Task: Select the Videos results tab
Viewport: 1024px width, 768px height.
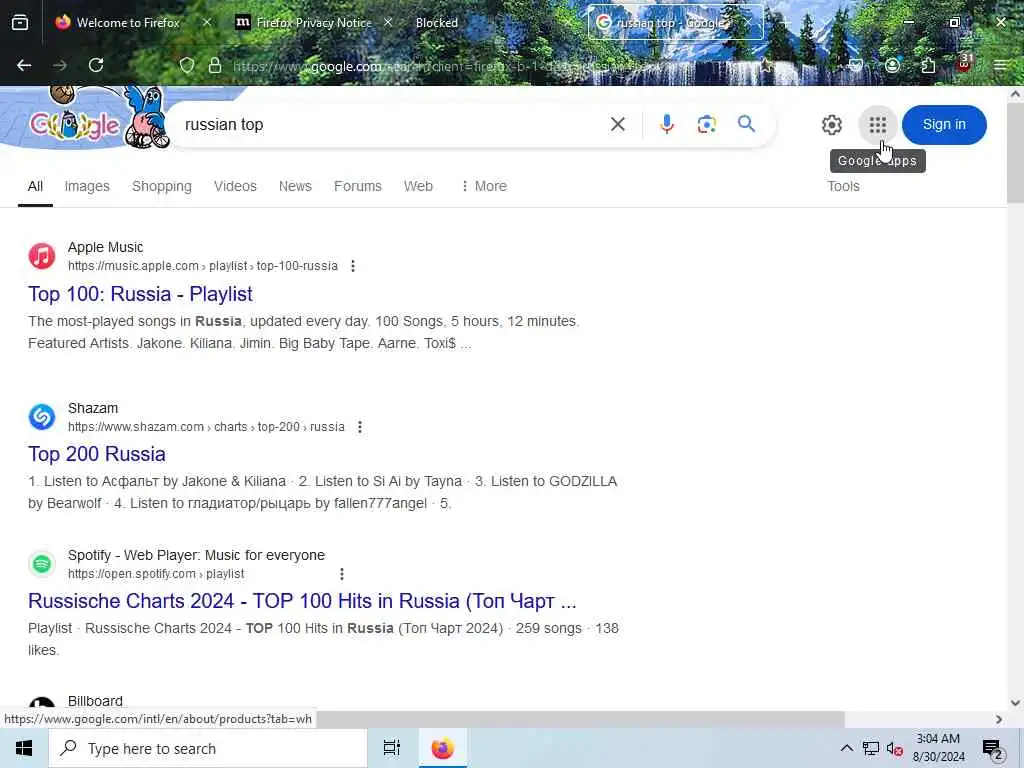Action: pyautogui.click(x=235, y=186)
